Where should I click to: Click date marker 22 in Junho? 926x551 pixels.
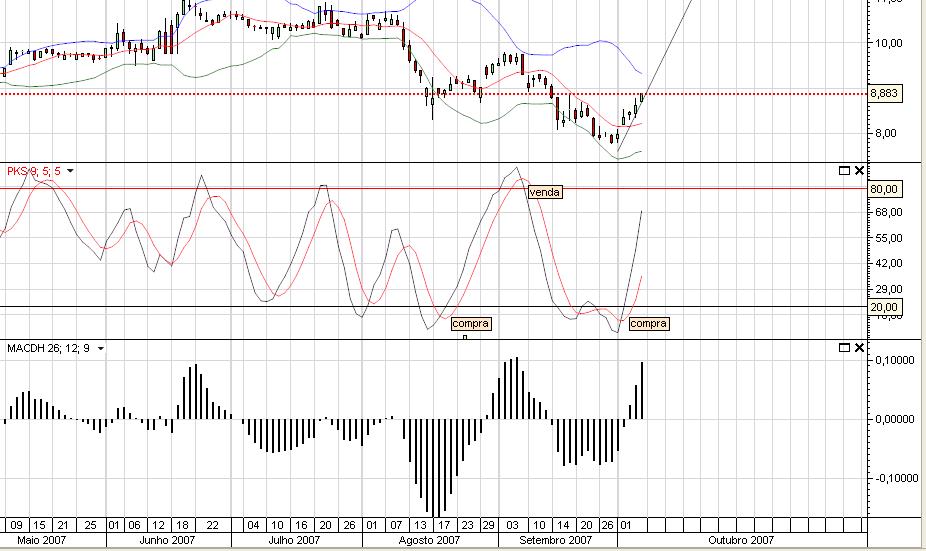[x=212, y=525]
